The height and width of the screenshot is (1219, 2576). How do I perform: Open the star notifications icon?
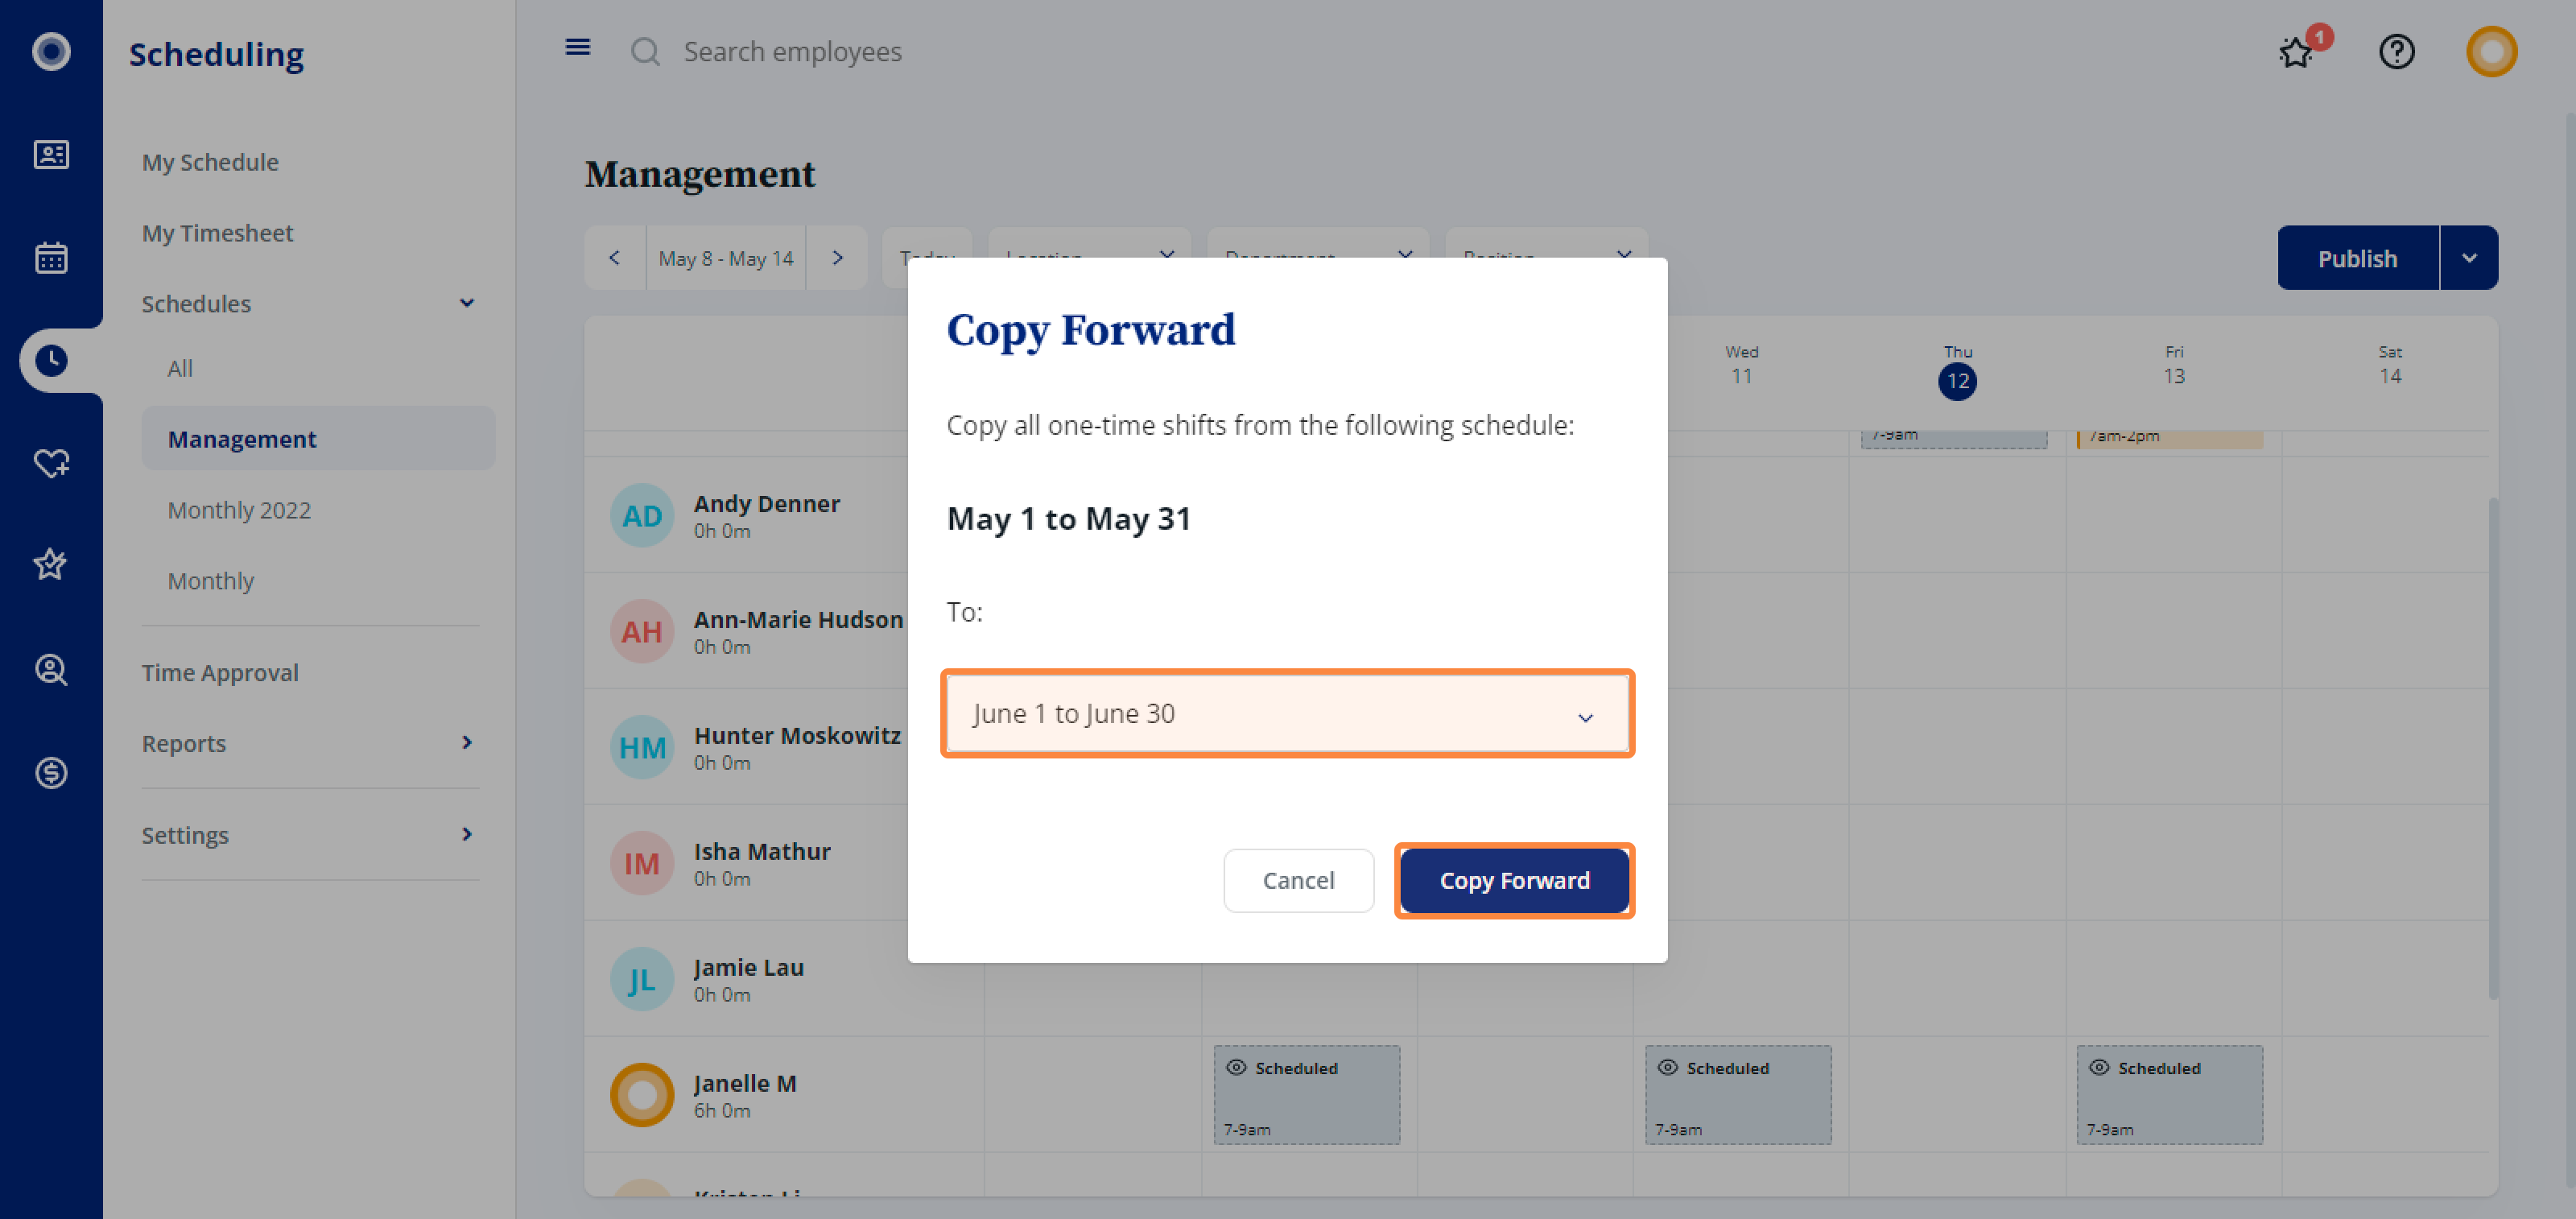point(2297,51)
